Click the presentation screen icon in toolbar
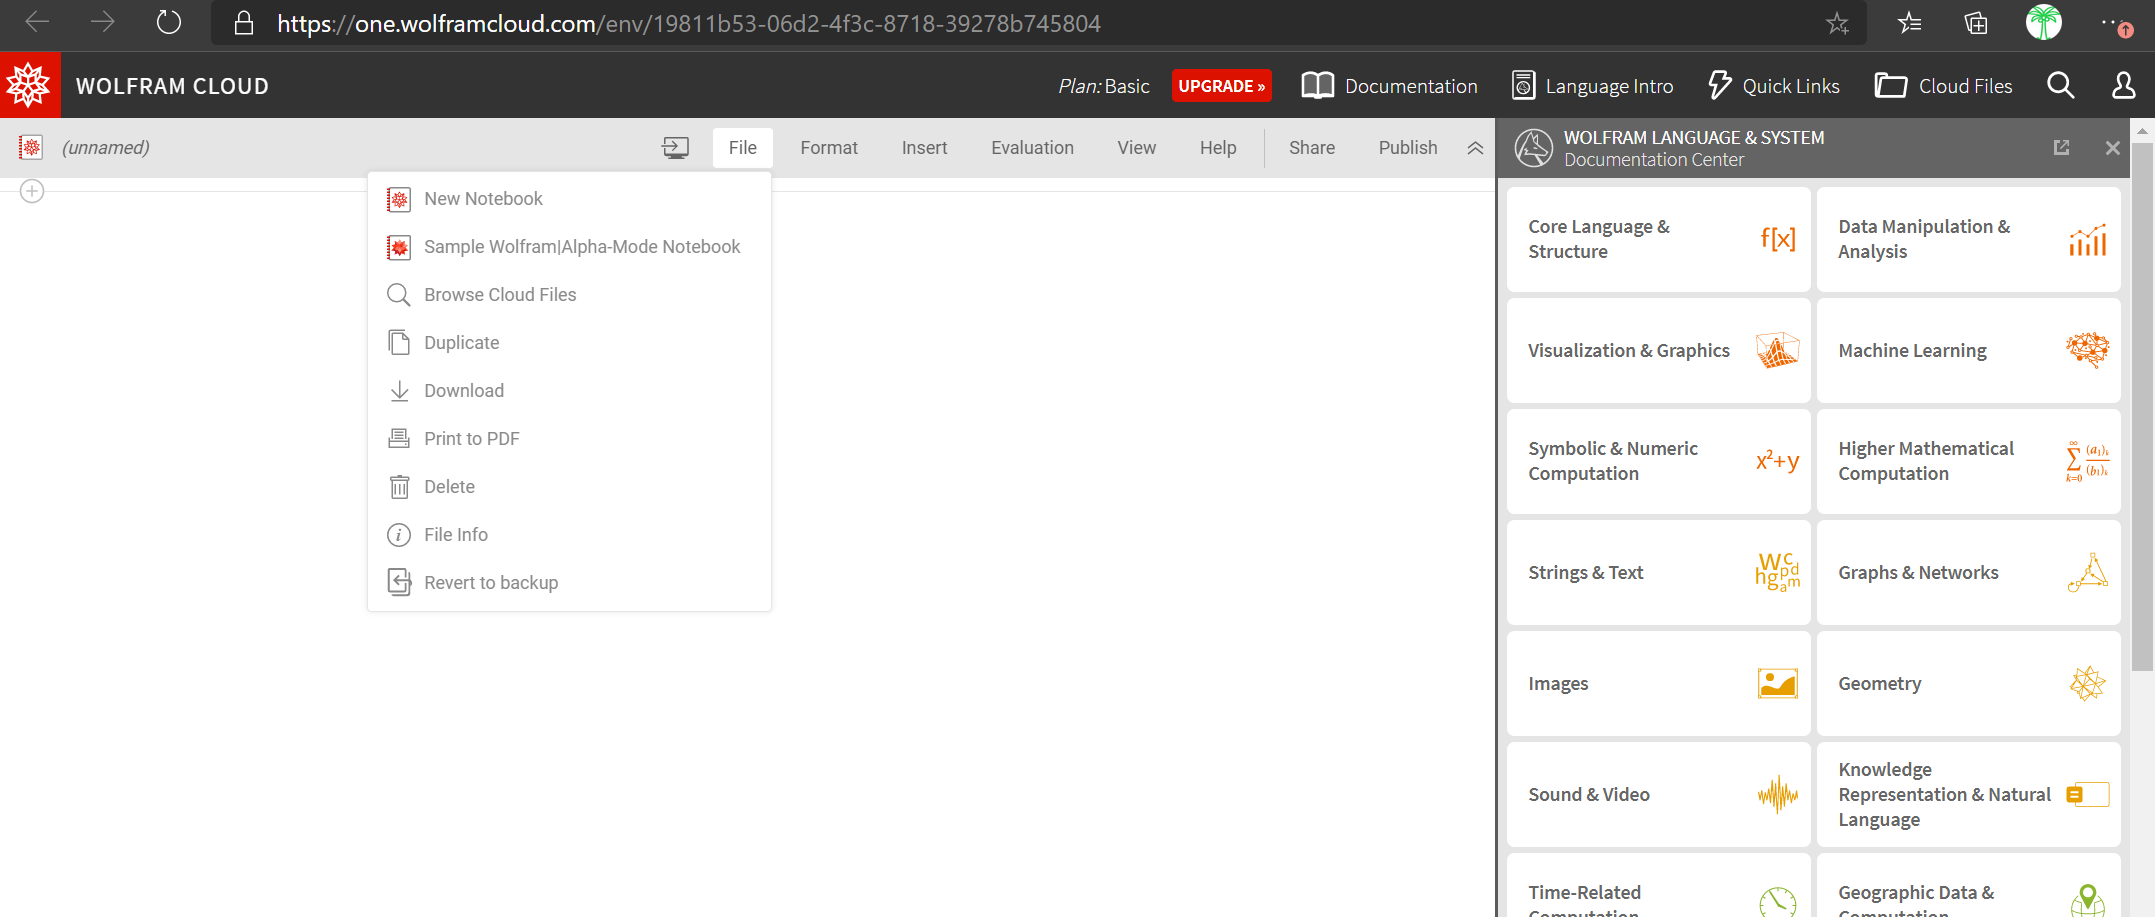 (x=675, y=148)
